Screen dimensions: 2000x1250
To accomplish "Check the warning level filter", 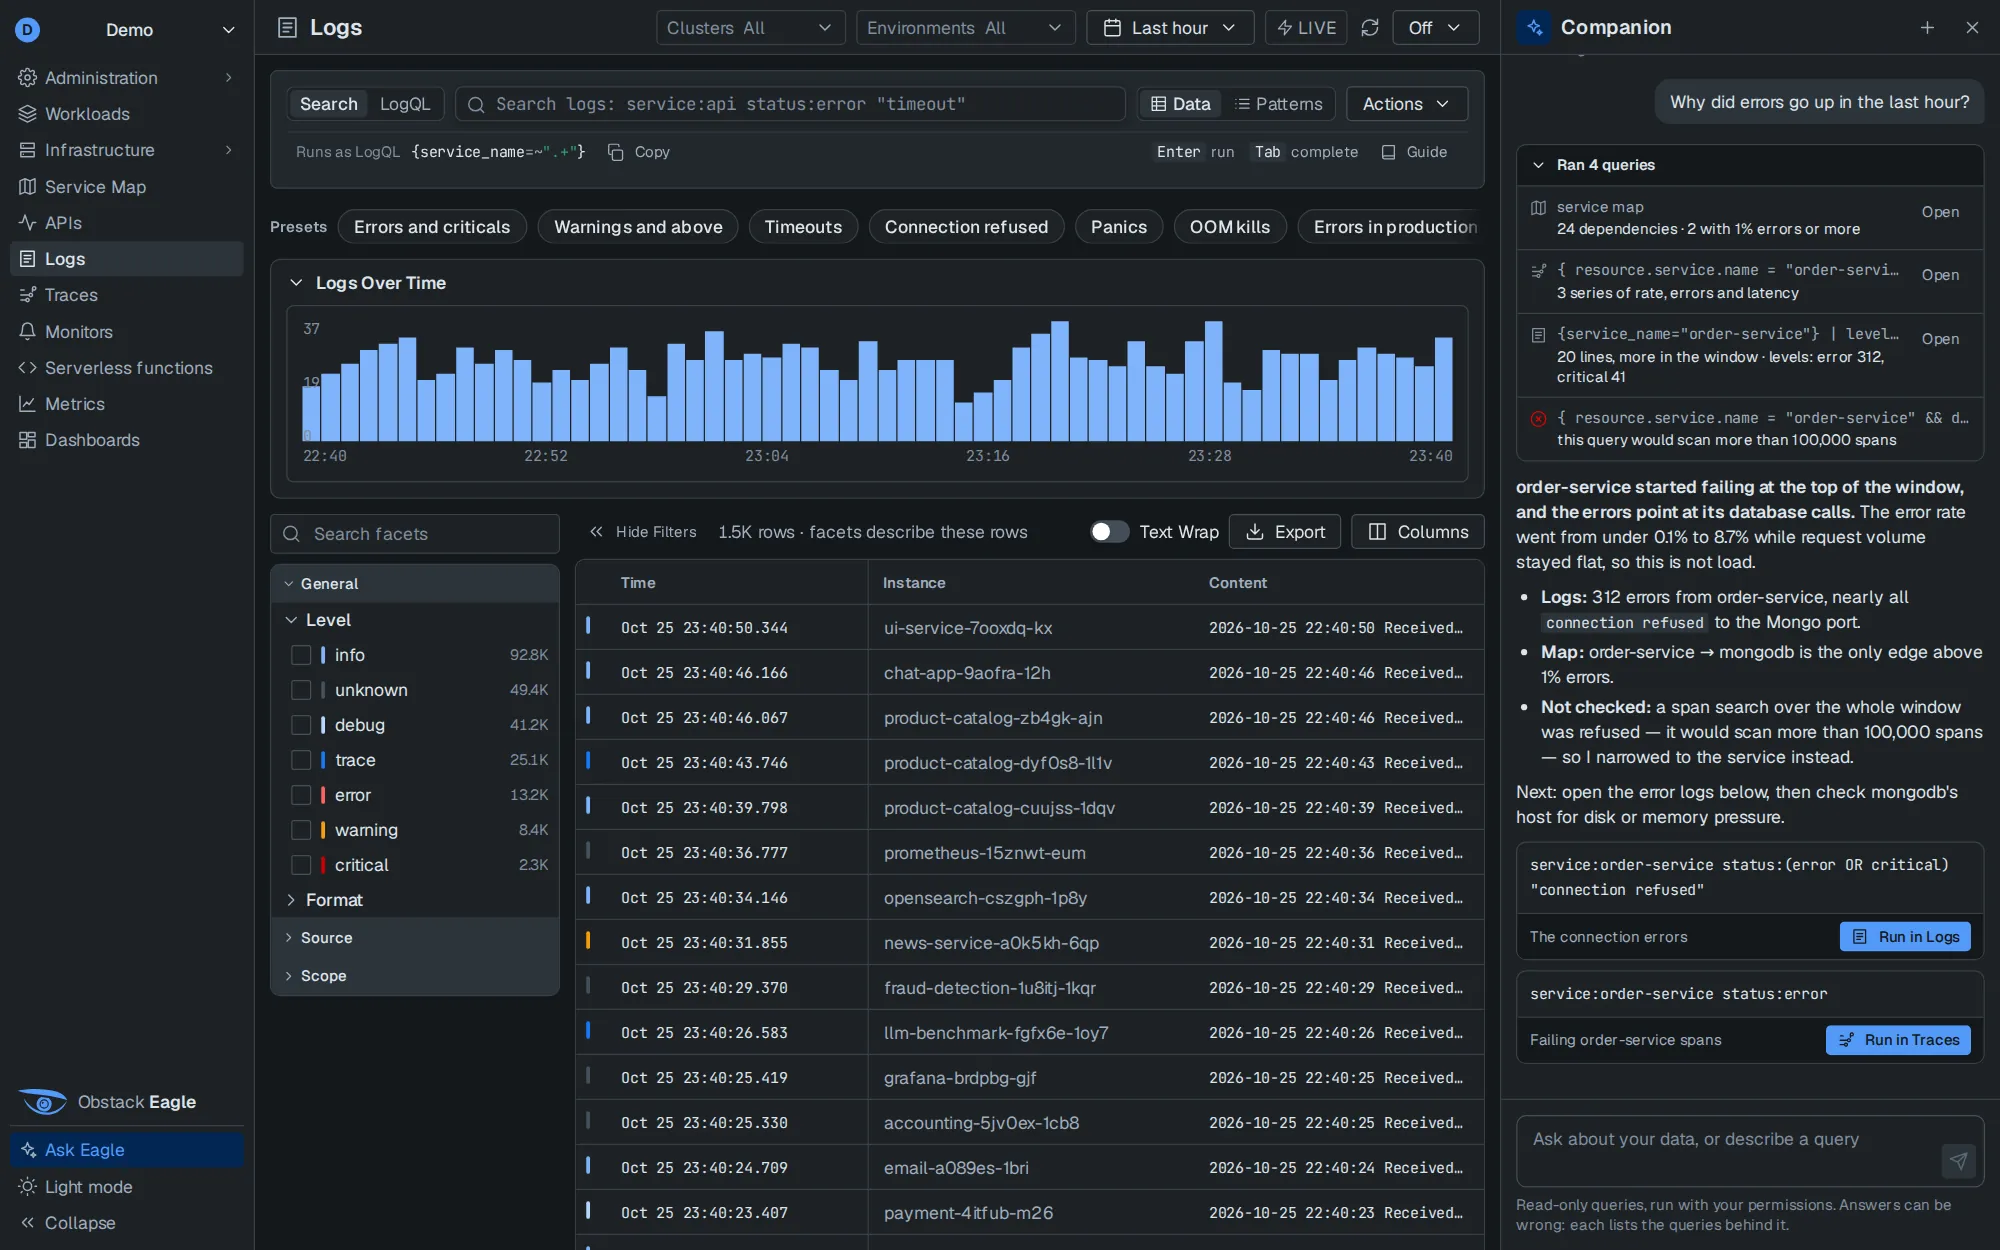I will click(x=301, y=830).
